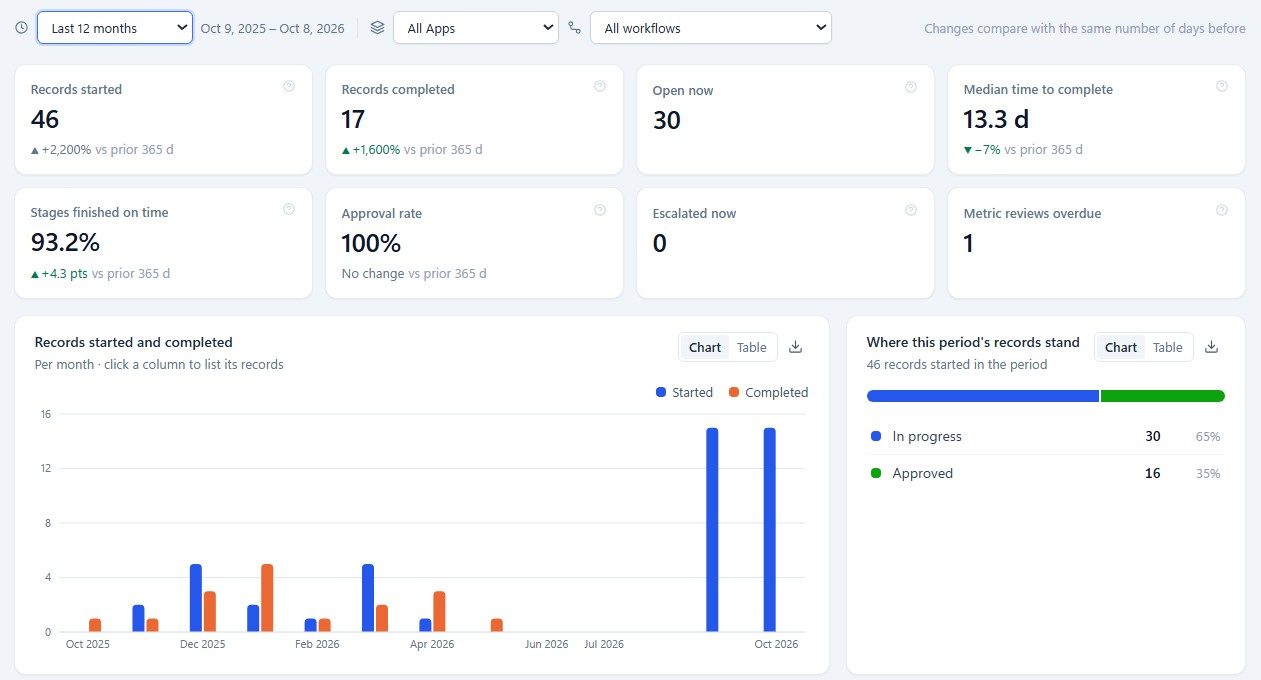Click the blue In progress bar segment
Image resolution: width=1261 pixels, height=680 pixels.
point(983,396)
